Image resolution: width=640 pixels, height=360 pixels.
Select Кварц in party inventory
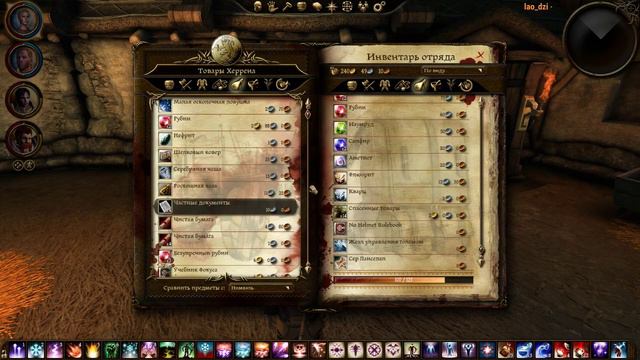pos(401,194)
